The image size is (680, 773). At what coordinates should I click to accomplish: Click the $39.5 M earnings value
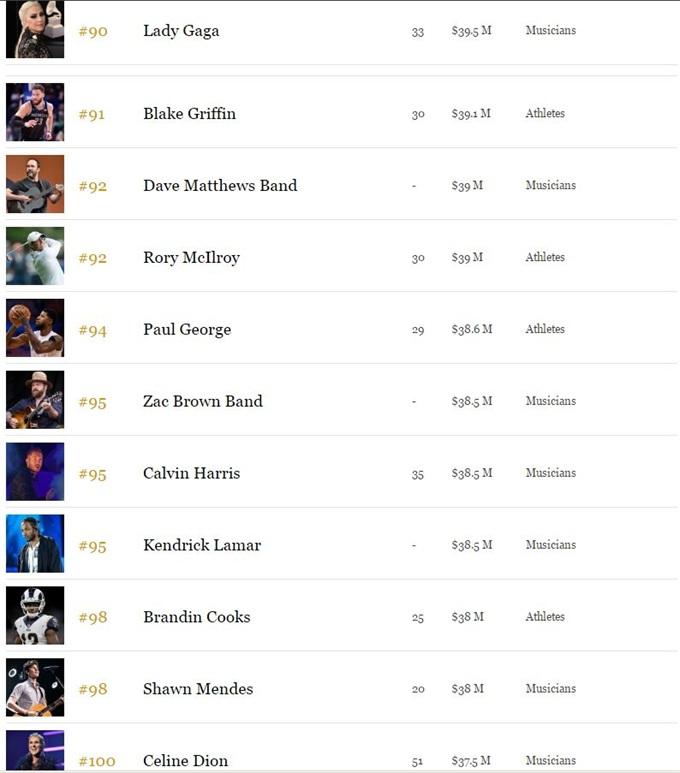[471, 31]
